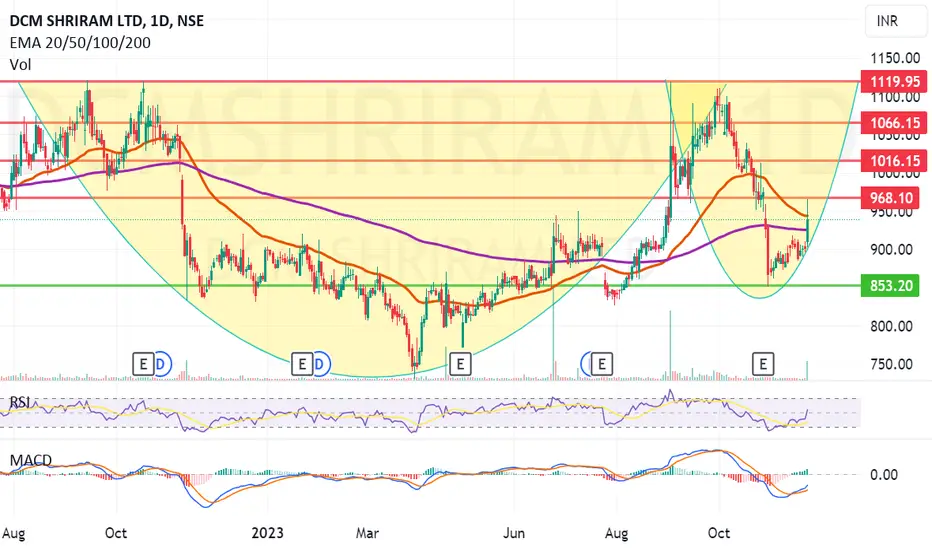
Task: Select the 1066.15 price level label
Action: pyautogui.click(x=893, y=123)
